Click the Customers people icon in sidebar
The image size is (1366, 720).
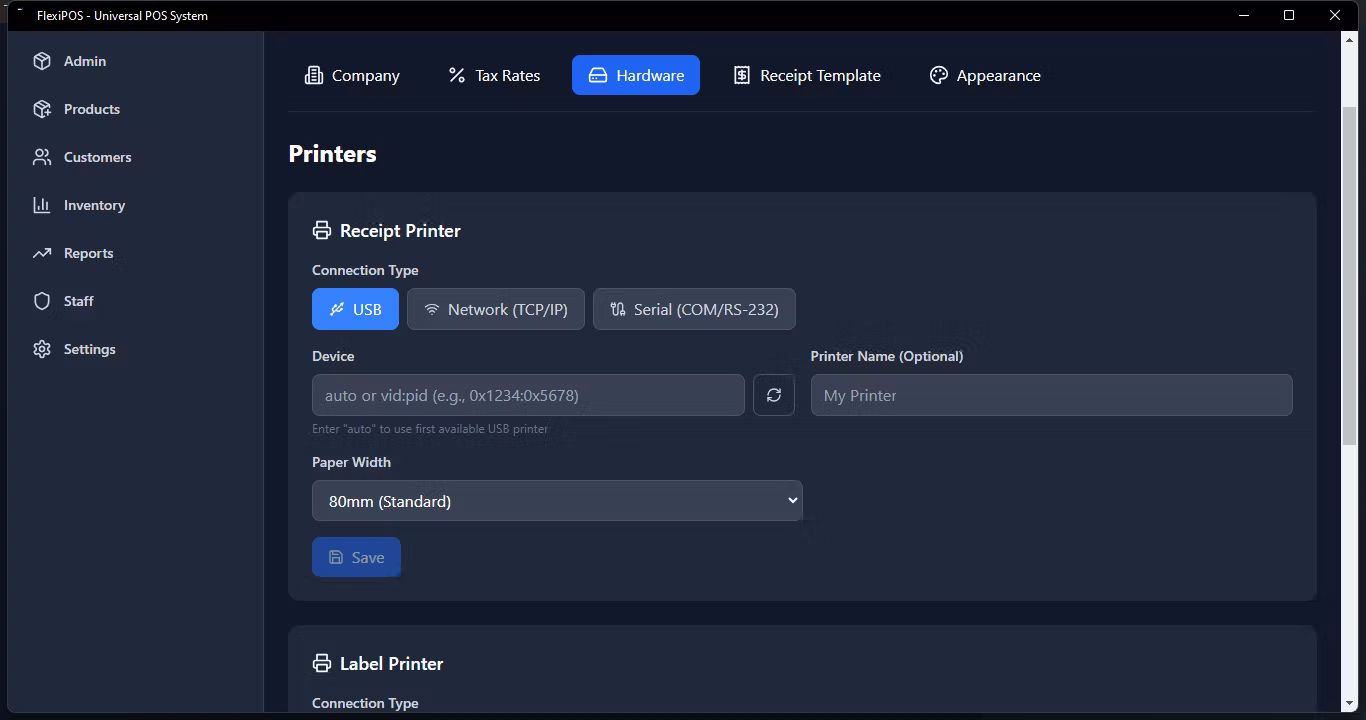42,157
